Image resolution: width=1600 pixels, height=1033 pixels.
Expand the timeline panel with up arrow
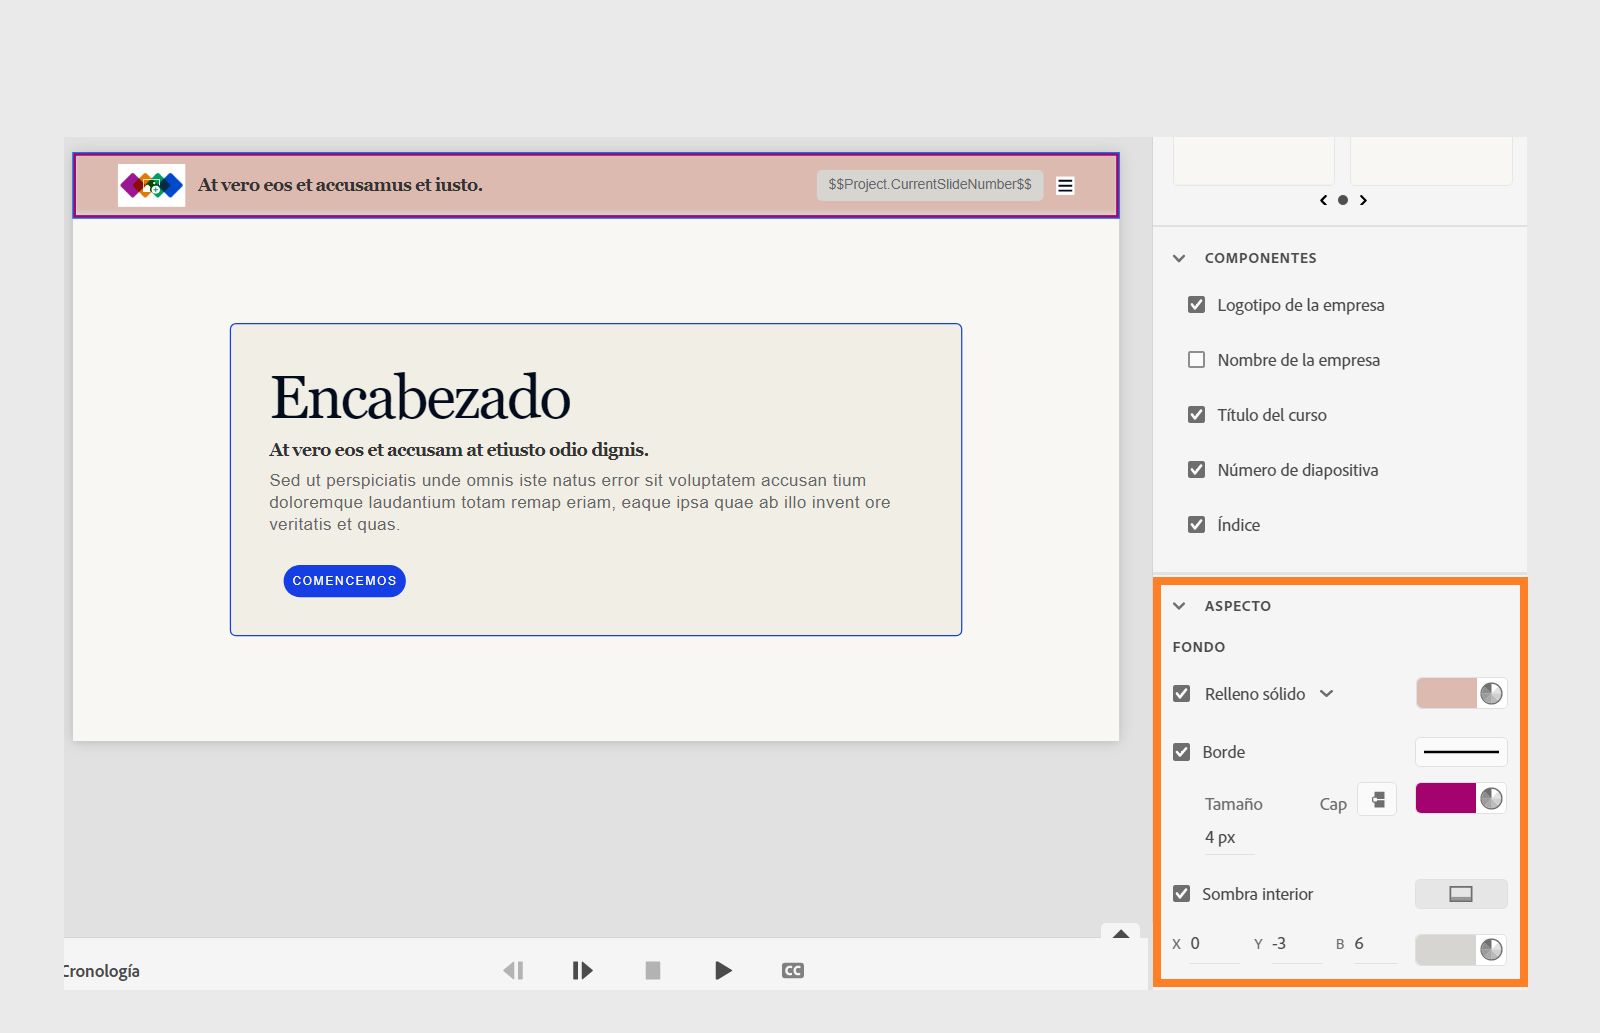pyautogui.click(x=1121, y=933)
